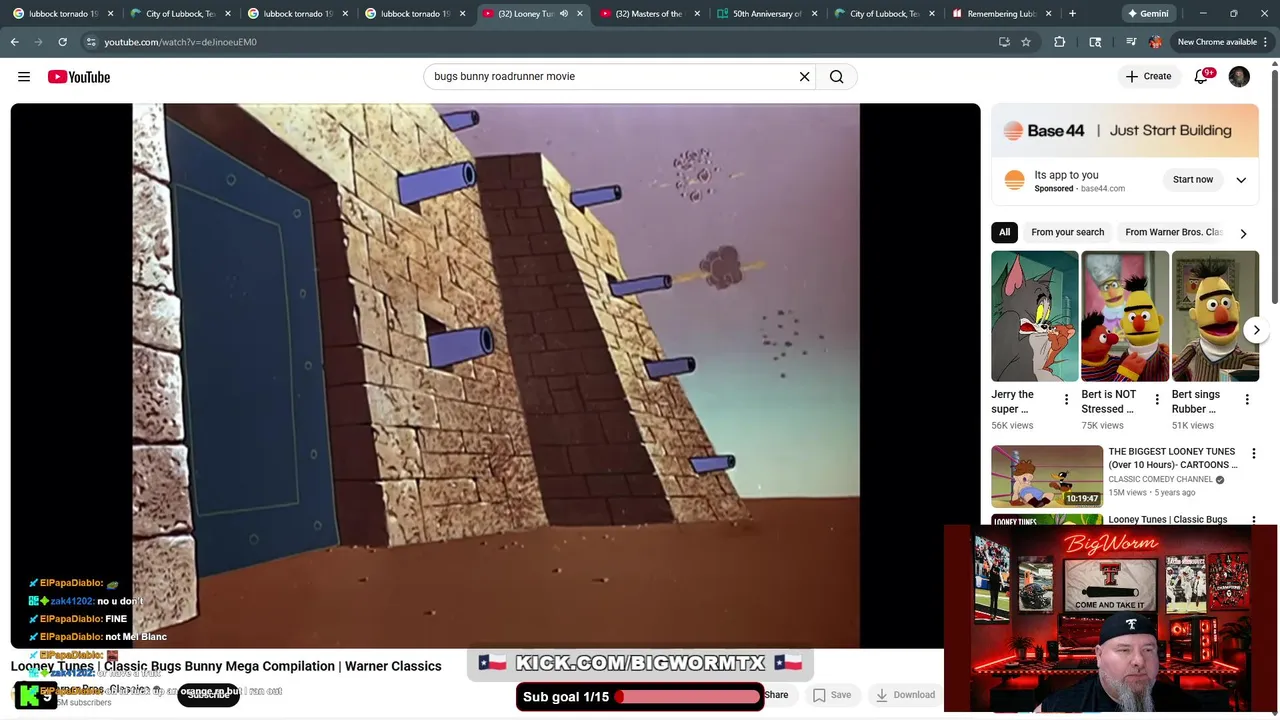This screenshot has height=720, width=1280.
Task: Click the magnifier search button
Action: tap(837, 77)
